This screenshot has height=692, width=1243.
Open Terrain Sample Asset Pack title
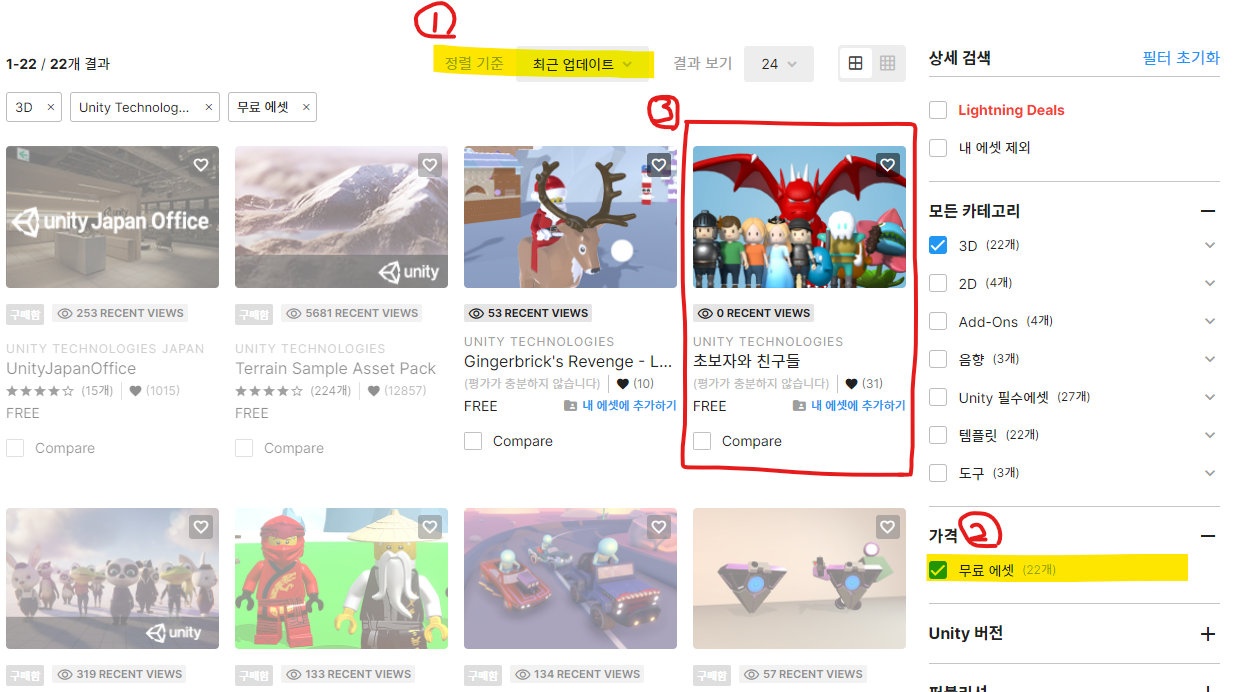tap(336, 368)
